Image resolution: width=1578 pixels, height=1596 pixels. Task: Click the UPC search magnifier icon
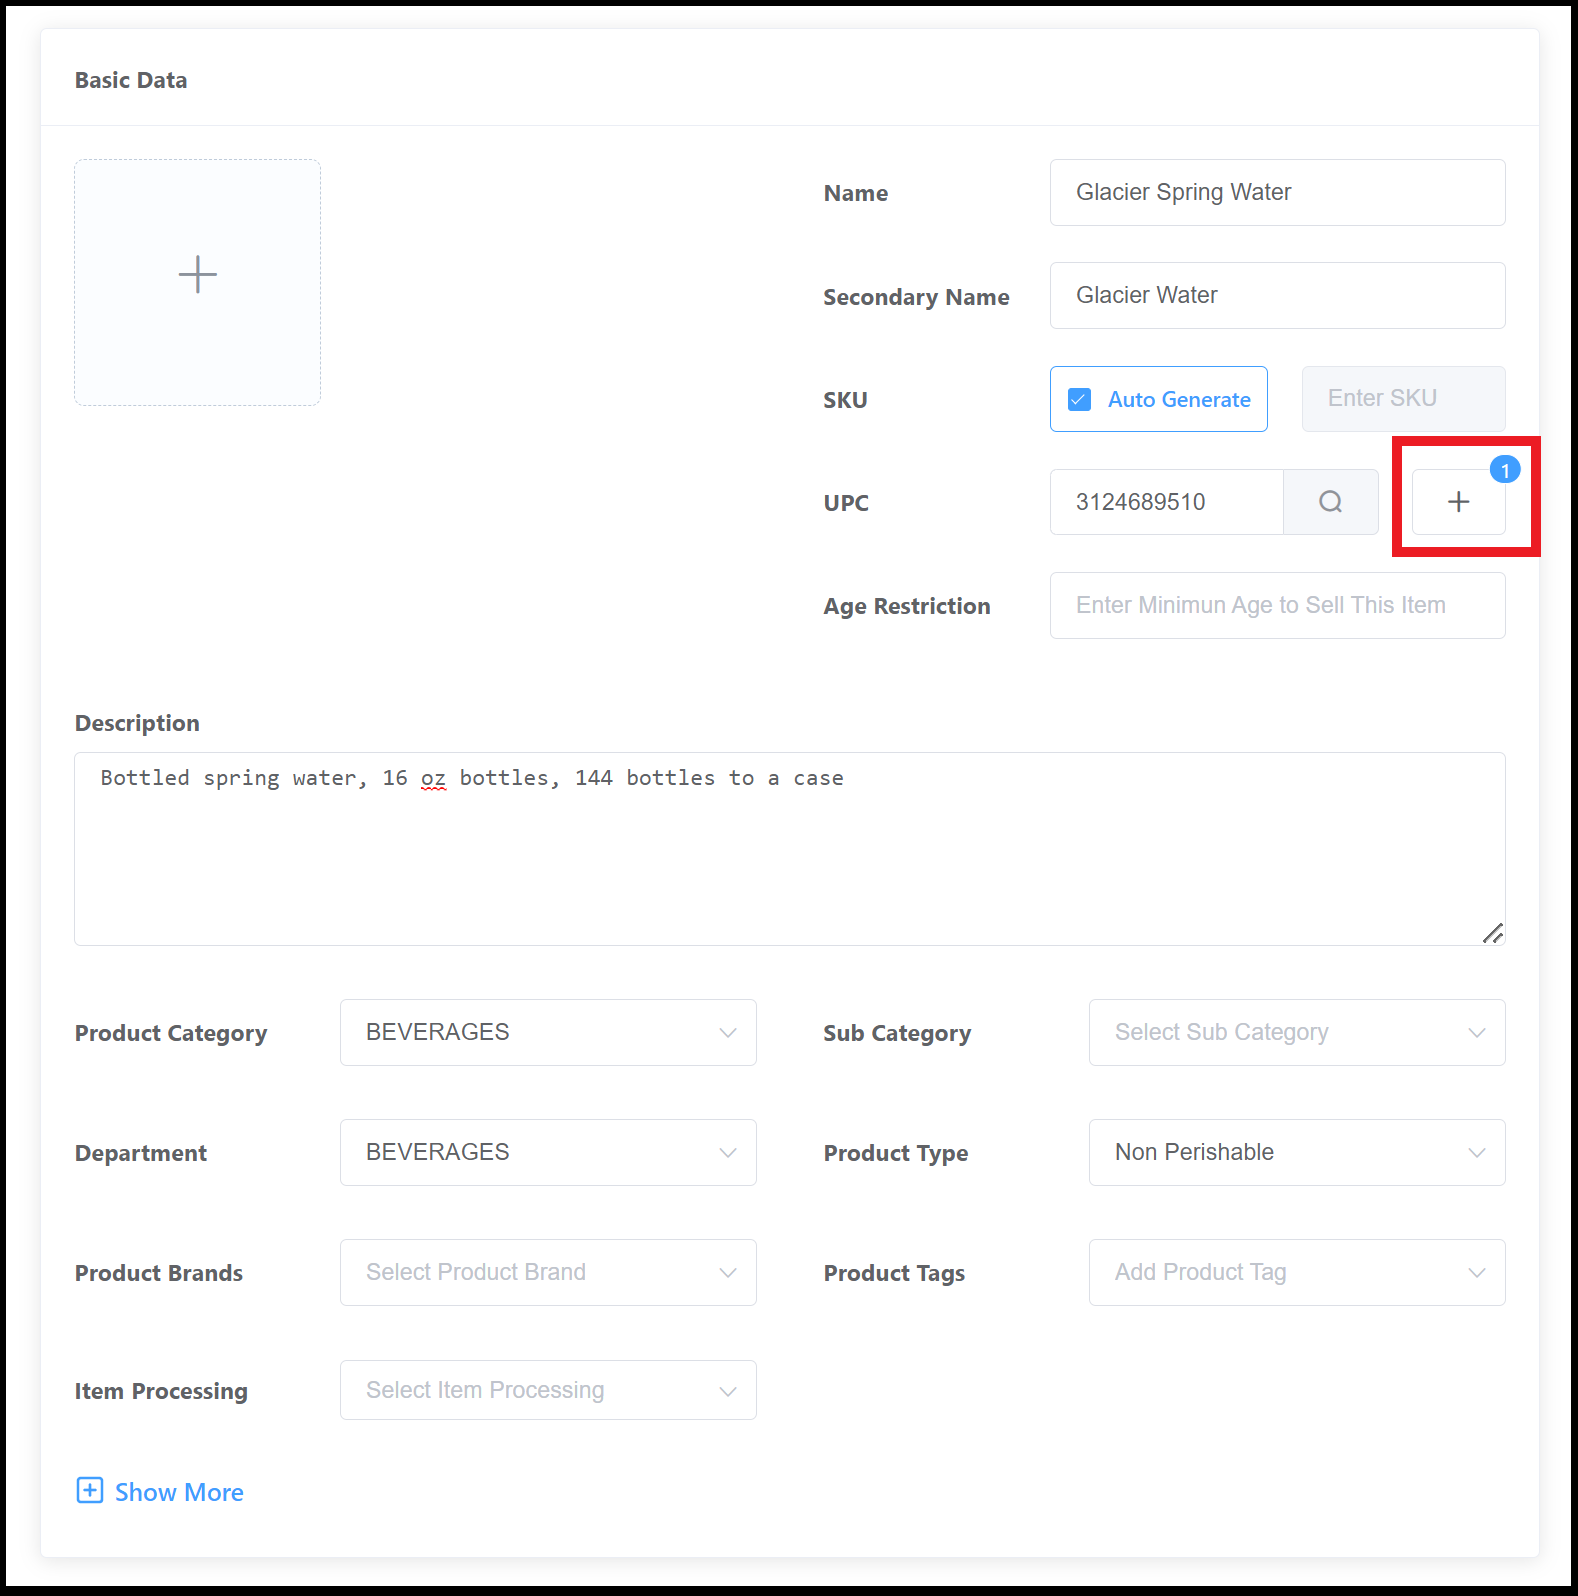click(1330, 502)
